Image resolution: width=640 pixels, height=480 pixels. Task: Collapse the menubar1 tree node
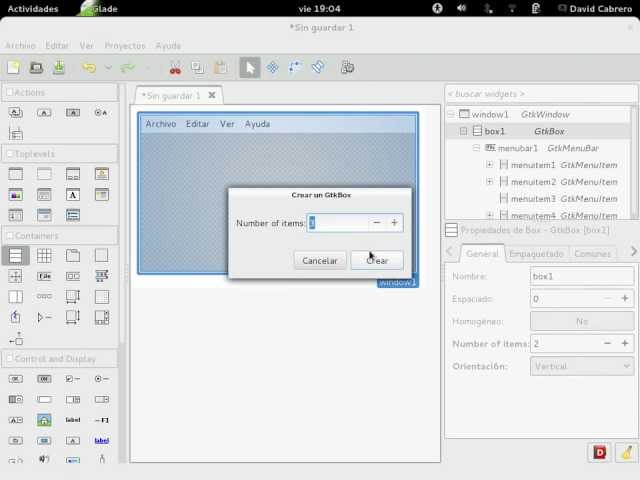click(x=476, y=148)
